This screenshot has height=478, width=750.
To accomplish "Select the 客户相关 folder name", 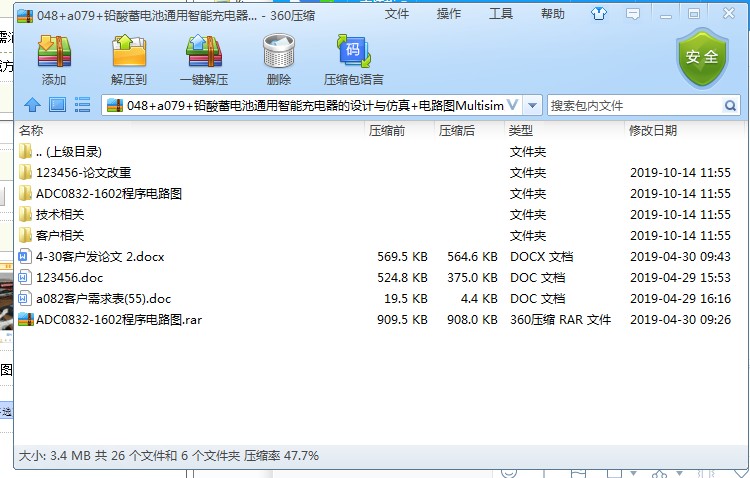I will (x=60, y=236).
